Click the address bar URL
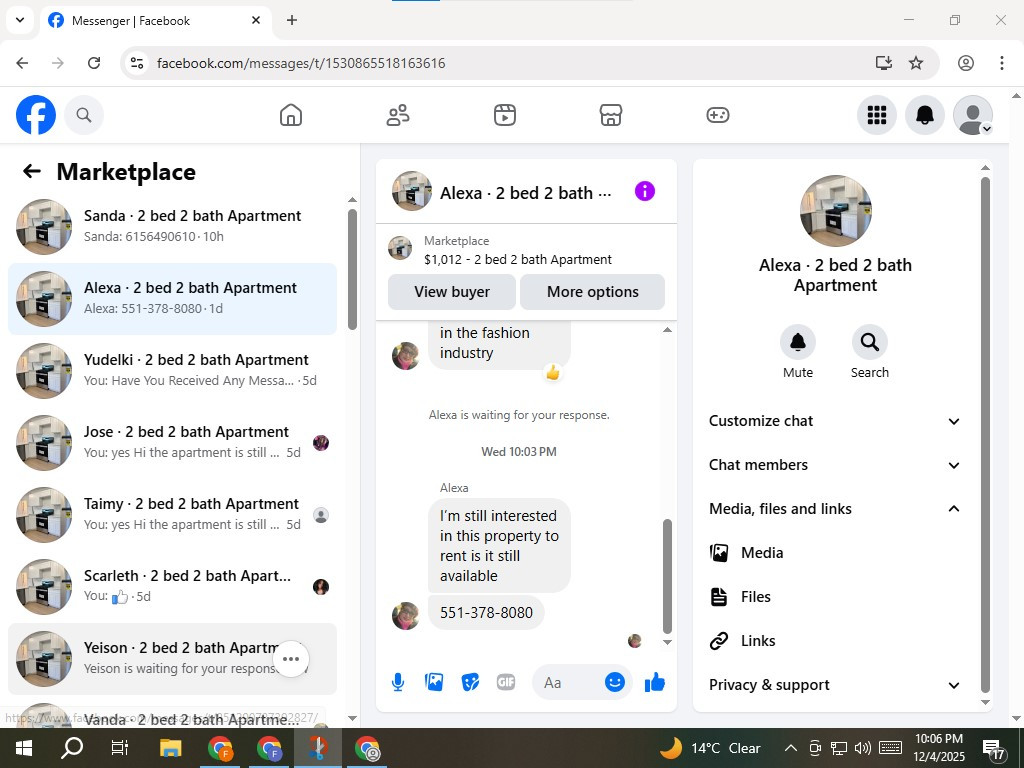Screen dimensions: 1024x768 click(x=301, y=63)
